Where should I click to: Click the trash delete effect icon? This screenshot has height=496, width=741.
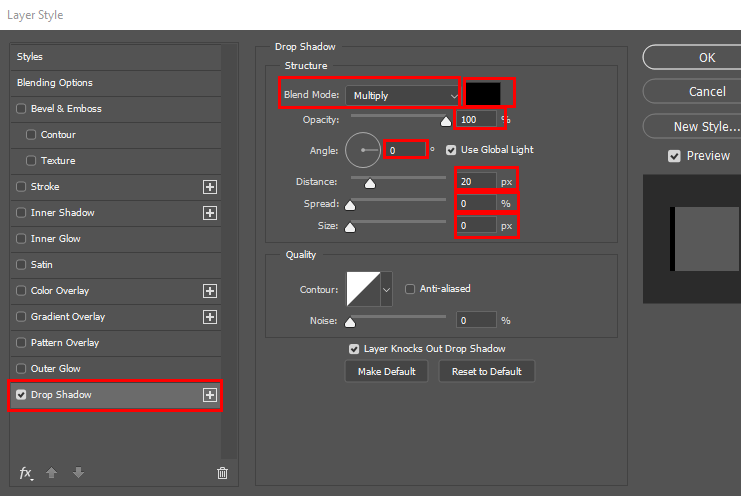222,473
